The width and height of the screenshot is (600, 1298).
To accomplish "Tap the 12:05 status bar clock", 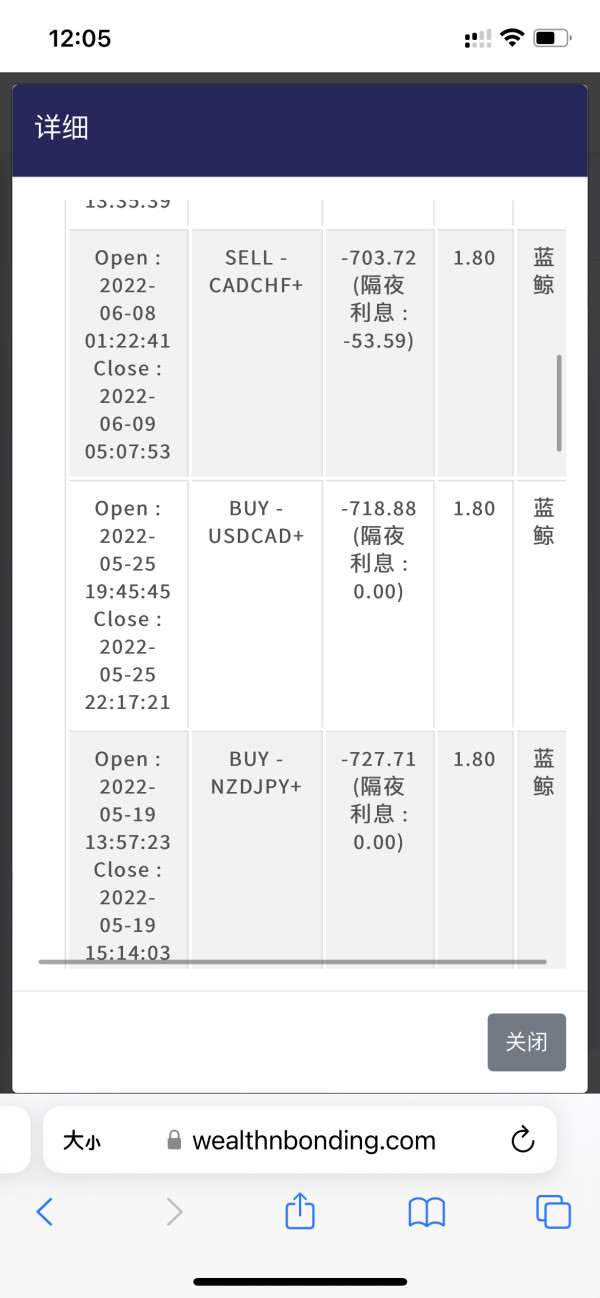I will click(80, 39).
